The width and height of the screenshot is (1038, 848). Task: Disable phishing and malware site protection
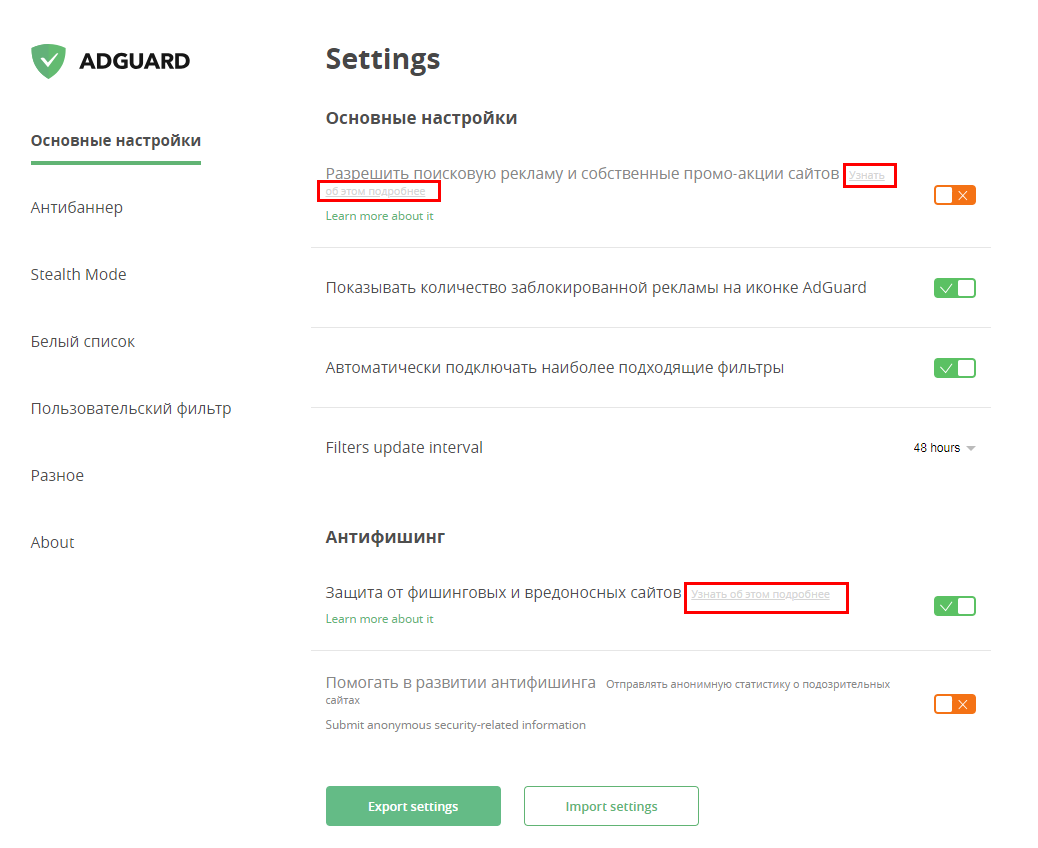(954, 605)
